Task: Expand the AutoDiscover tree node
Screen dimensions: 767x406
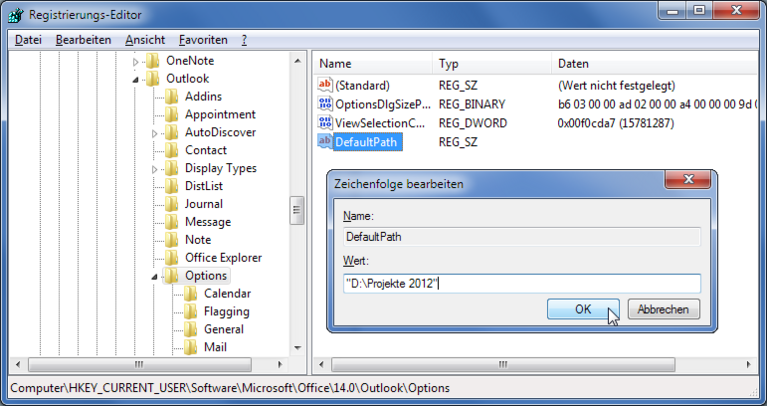Action: pyautogui.click(x=154, y=133)
